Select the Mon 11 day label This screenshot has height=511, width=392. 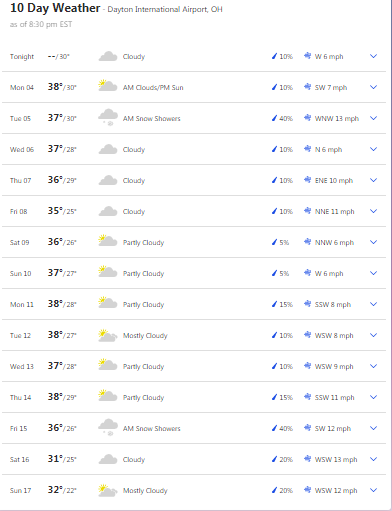click(x=22, y=304)
